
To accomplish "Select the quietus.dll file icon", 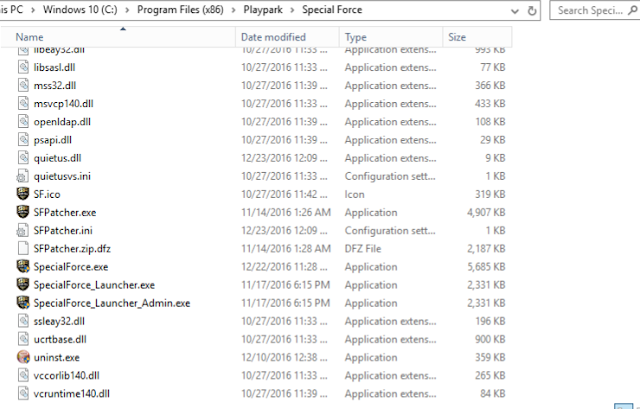I will 23,158.
